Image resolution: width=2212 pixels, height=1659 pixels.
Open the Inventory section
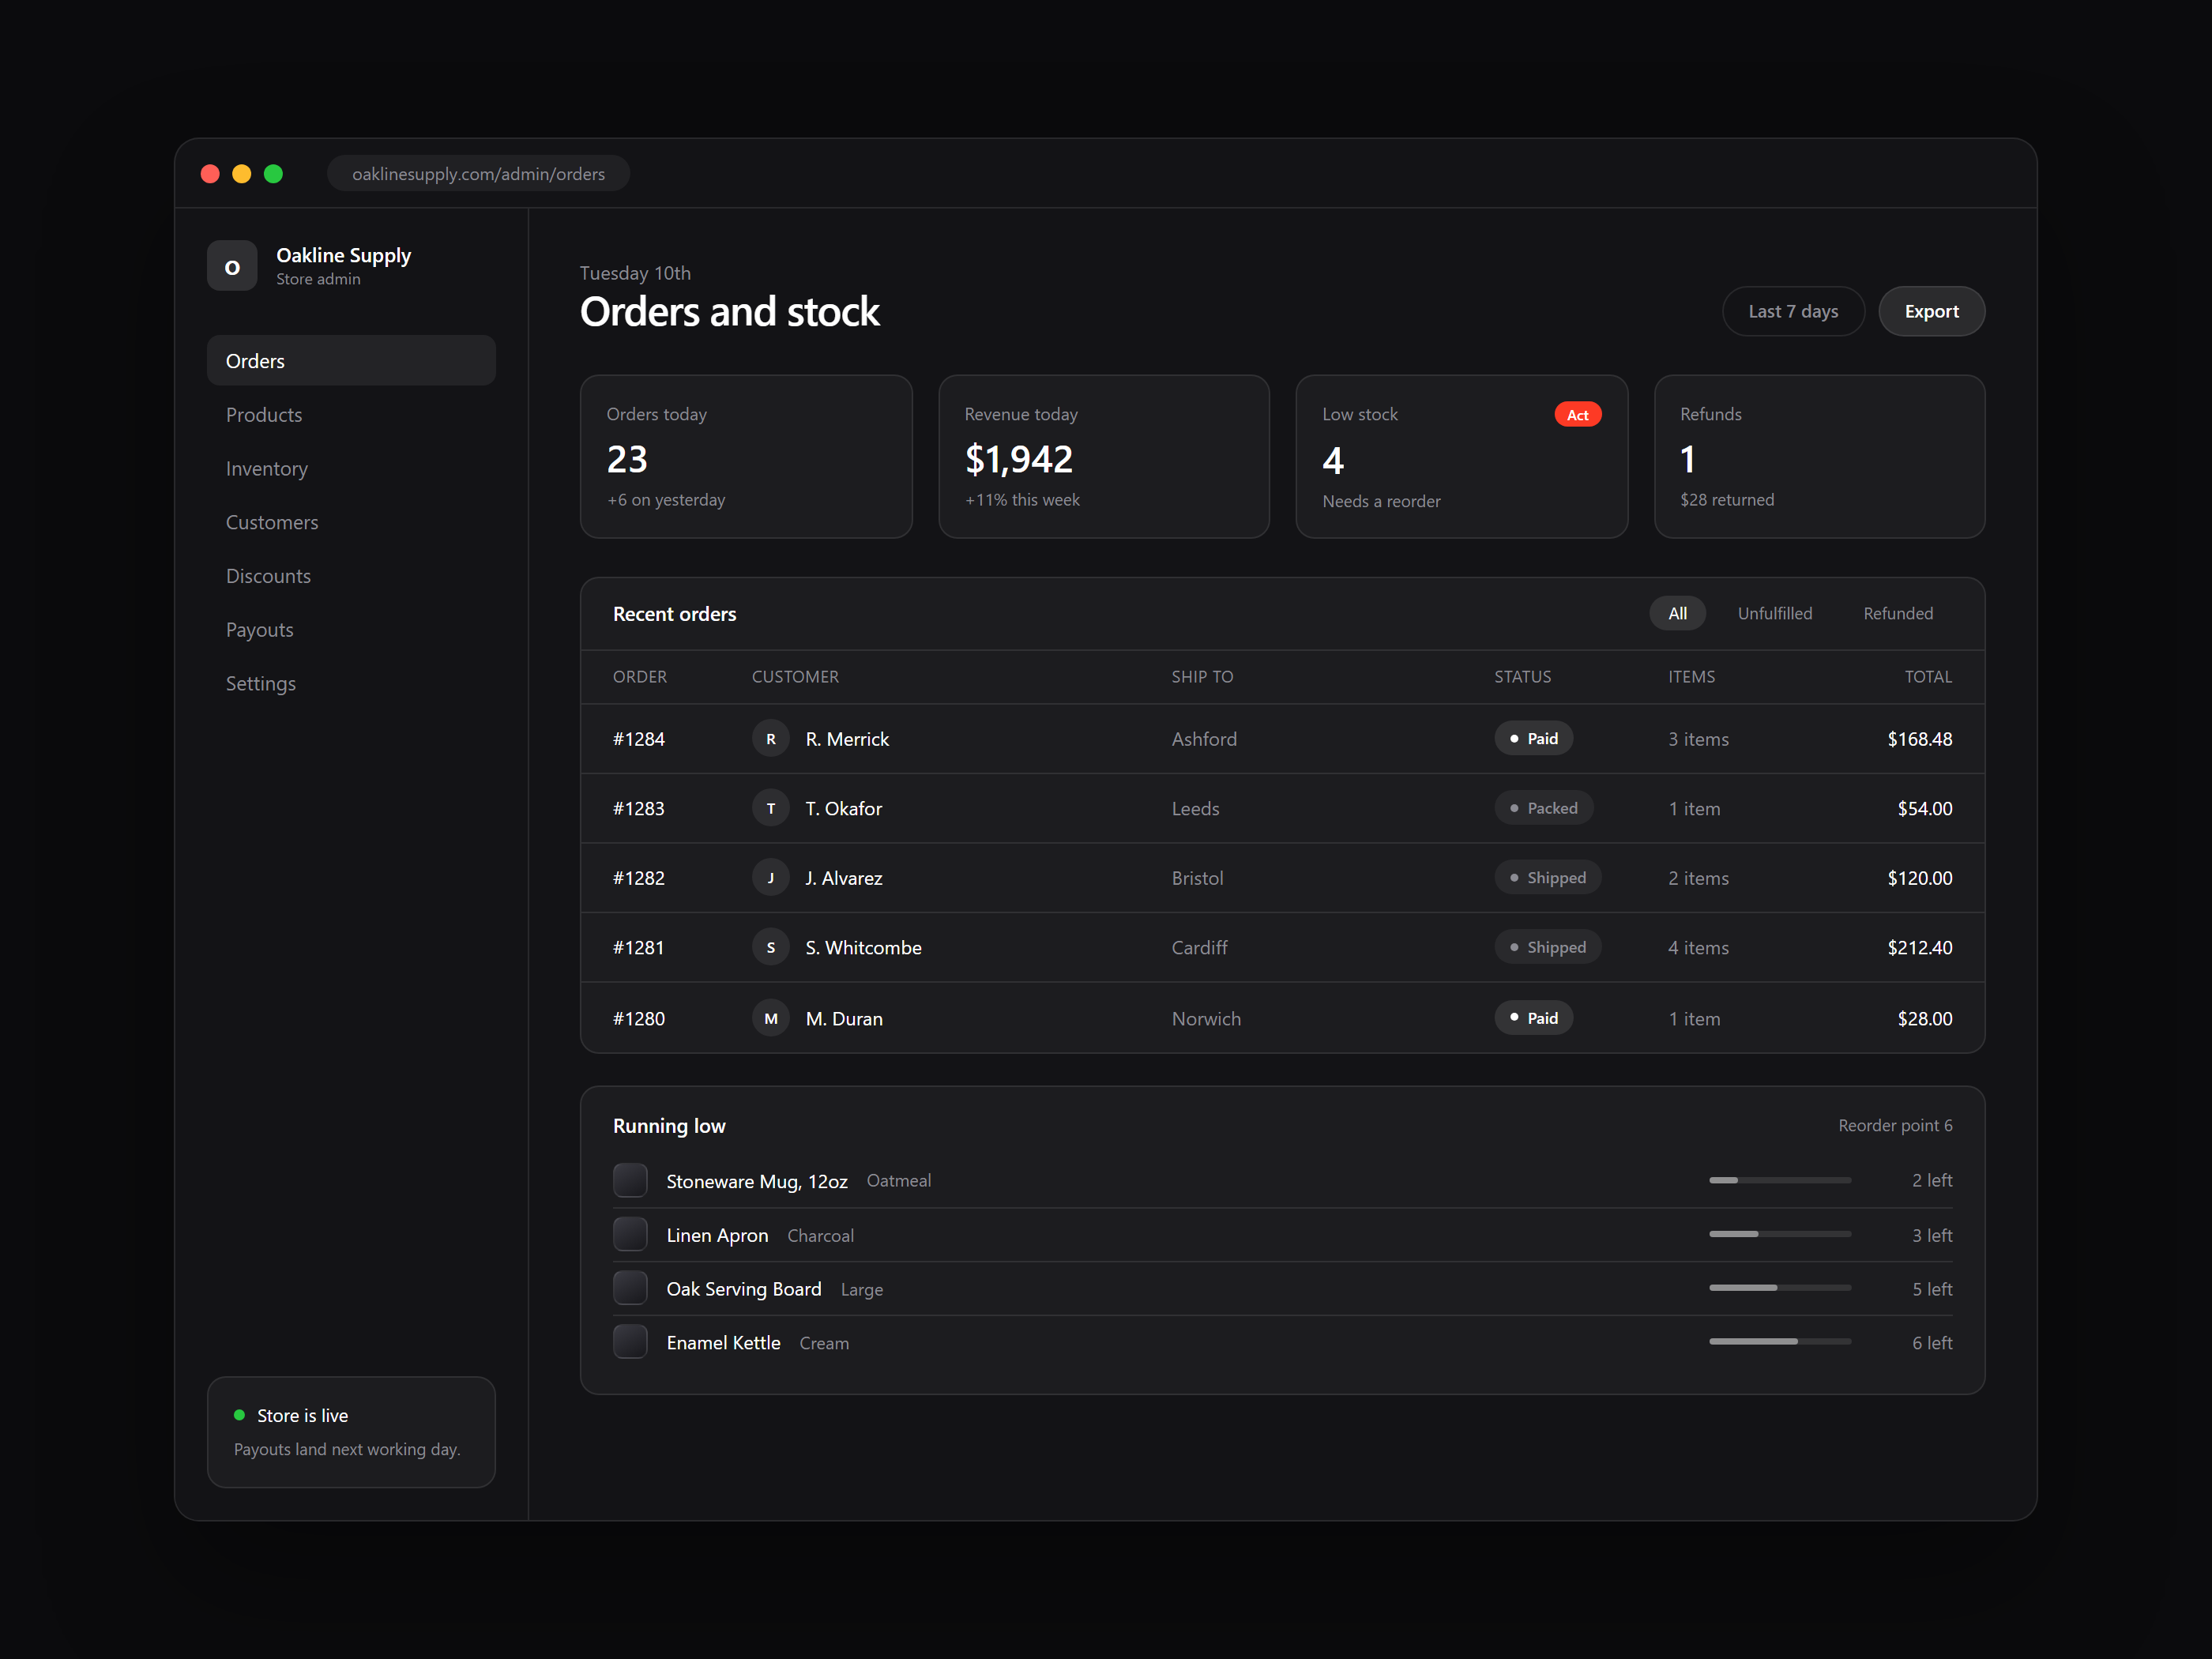pyautogui.click(x=351, y=468)
